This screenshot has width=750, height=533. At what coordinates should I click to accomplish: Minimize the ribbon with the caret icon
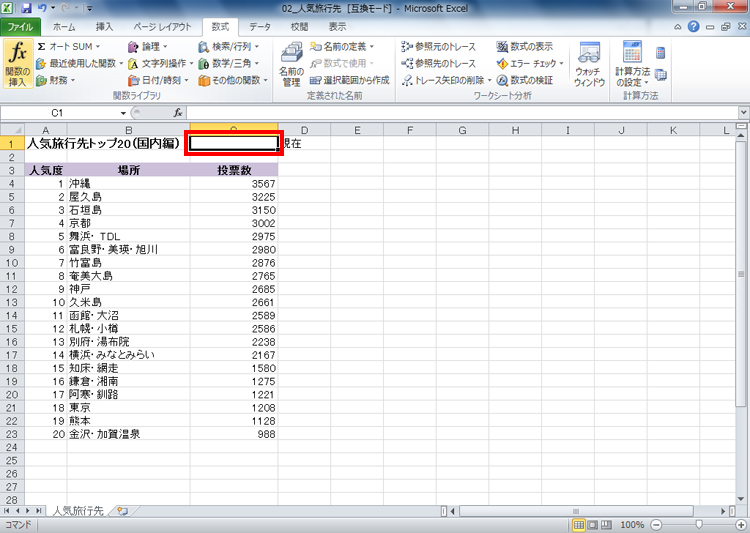(x=678, y=27)
